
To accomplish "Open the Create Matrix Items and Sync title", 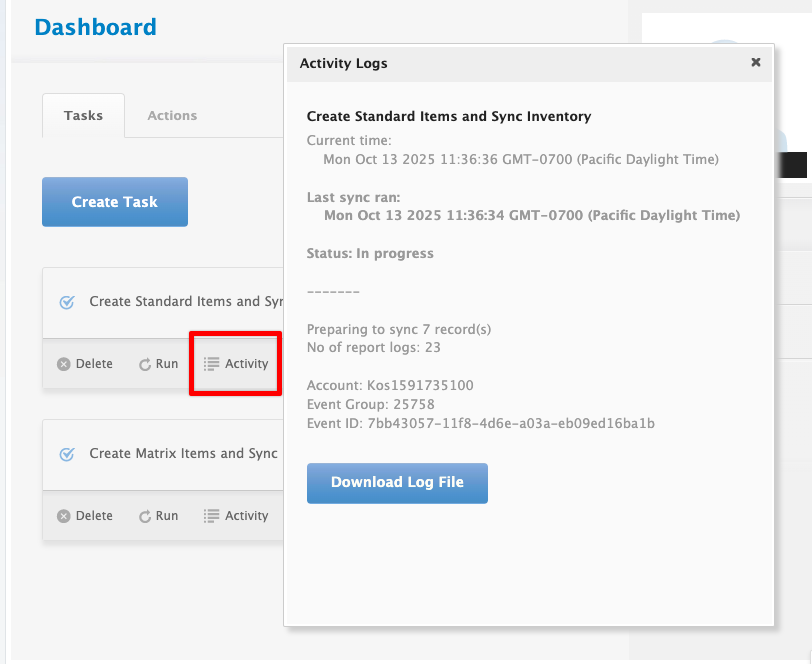I will pos(183,454).
